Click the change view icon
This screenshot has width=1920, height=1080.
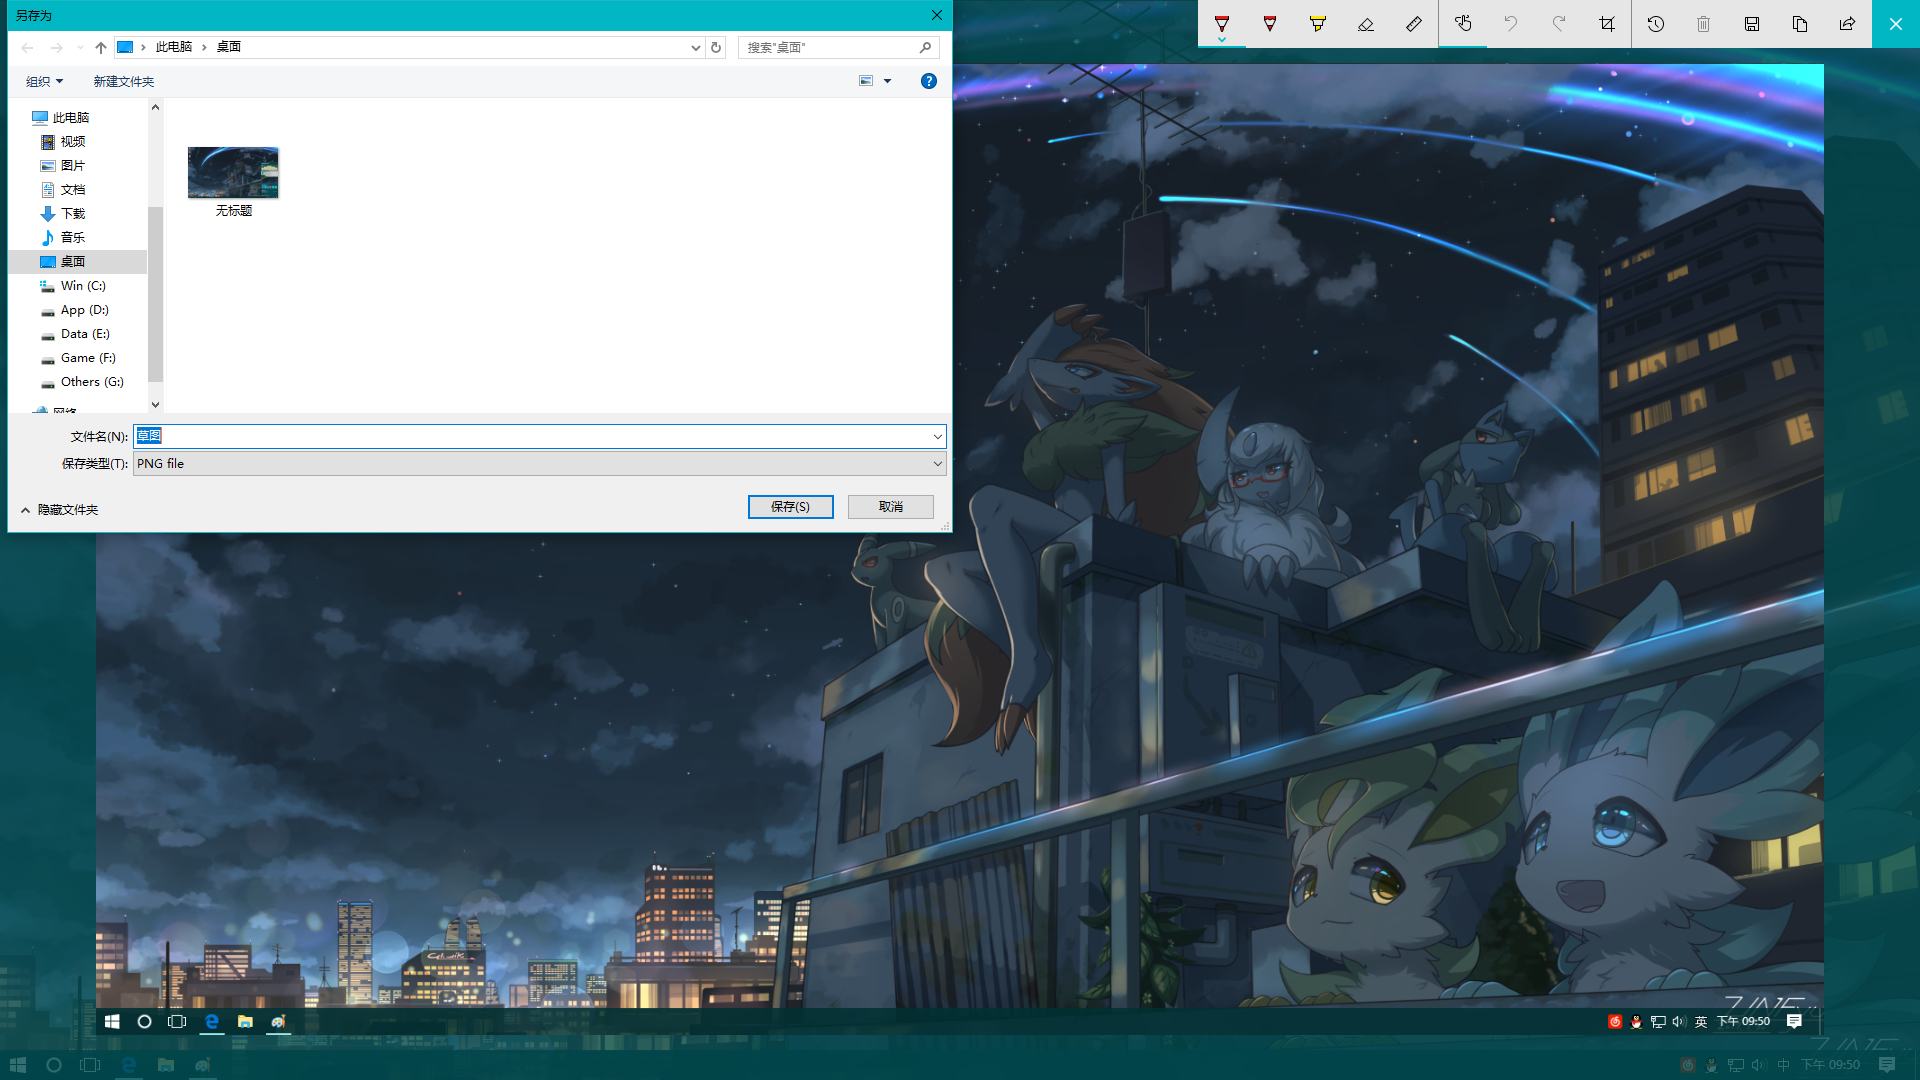click(866, 81)
